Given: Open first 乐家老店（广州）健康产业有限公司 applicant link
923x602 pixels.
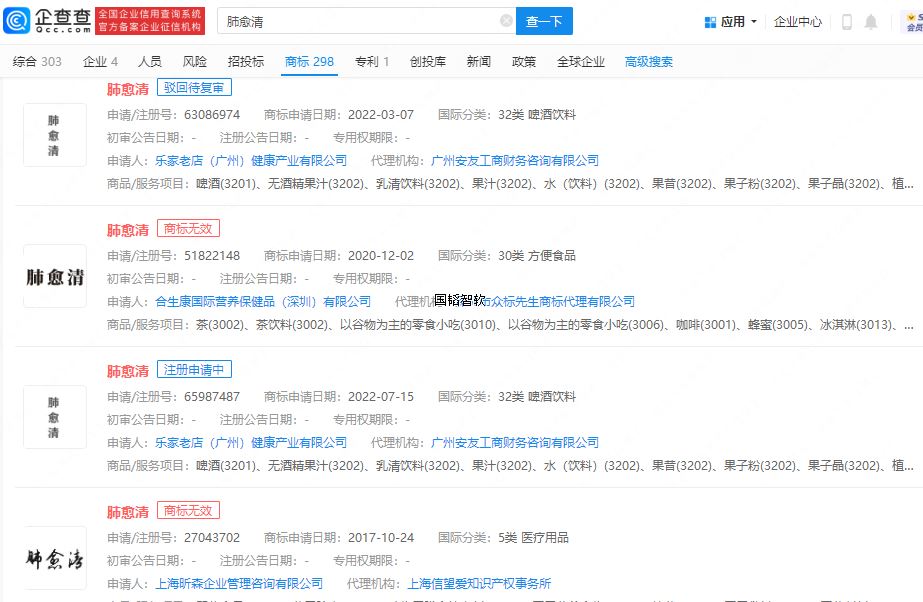Looking at the screenshot, I should (251, 160).
